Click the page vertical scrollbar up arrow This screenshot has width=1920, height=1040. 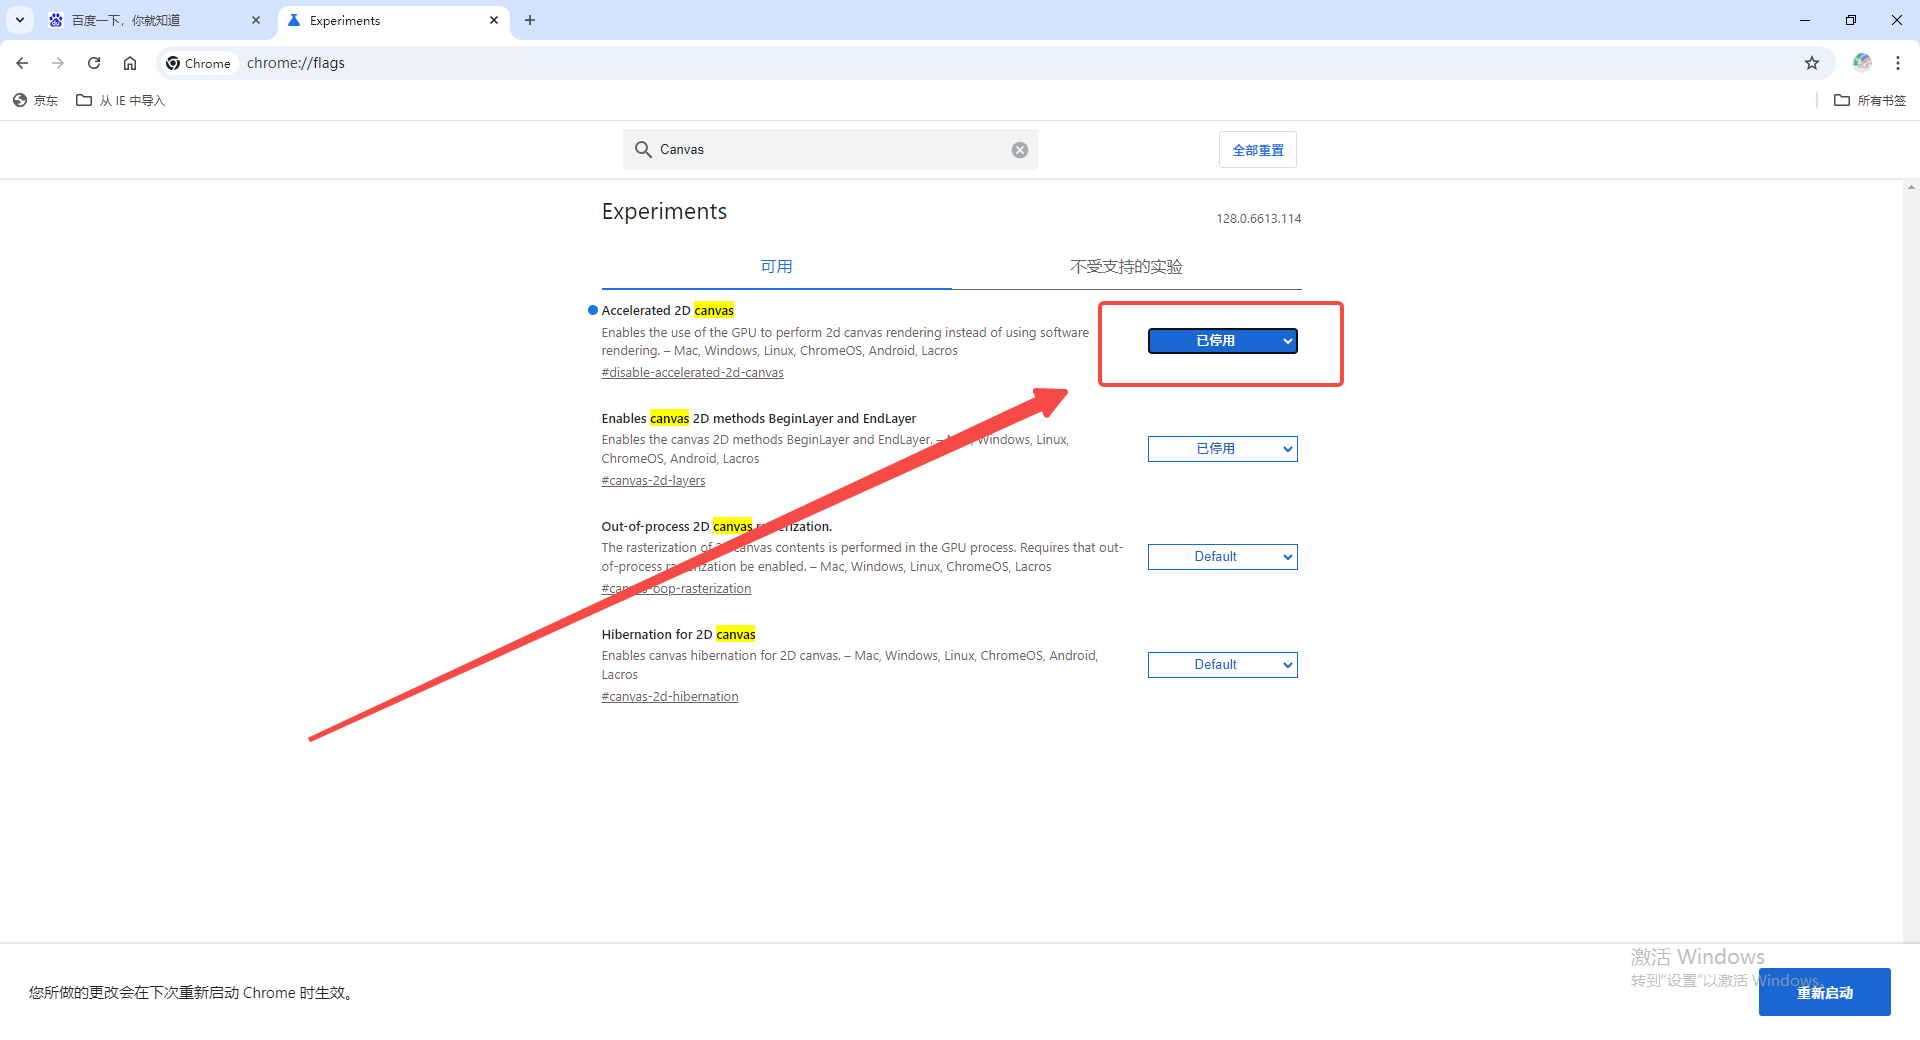(1911, 187)
